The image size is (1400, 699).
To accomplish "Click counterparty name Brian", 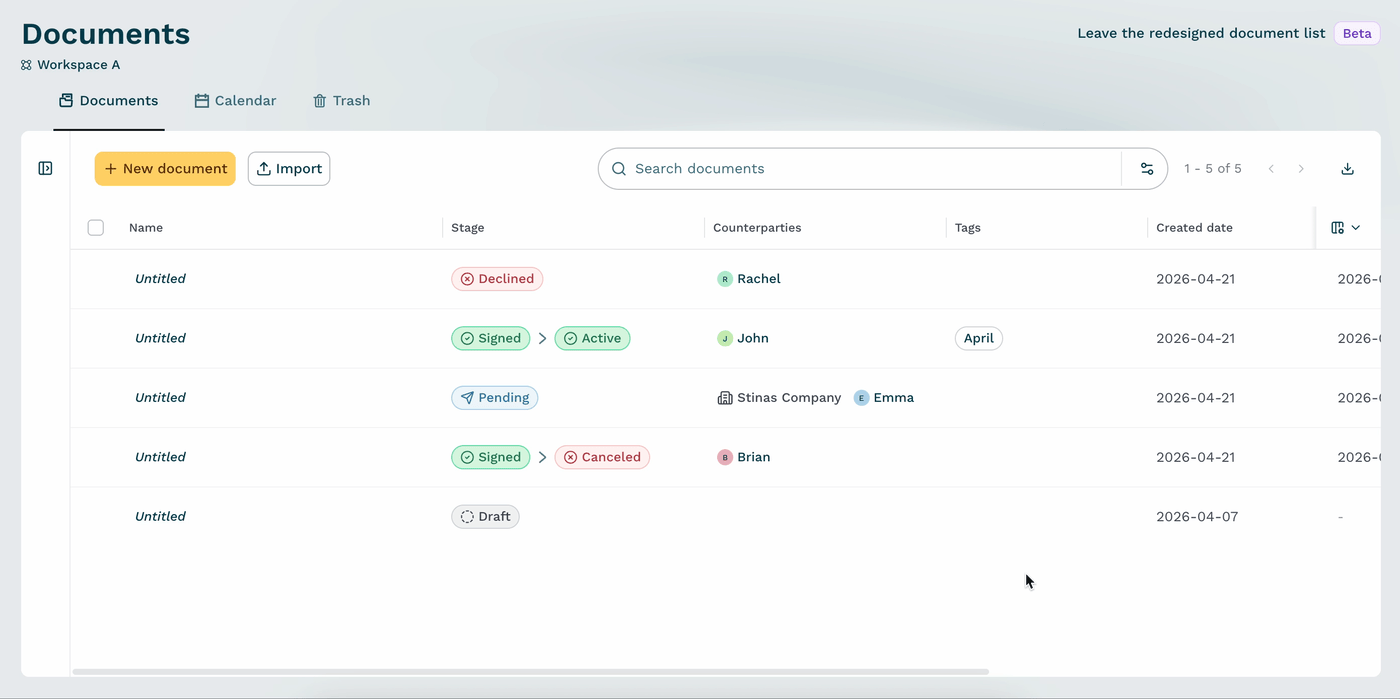I will pos(754,457).
